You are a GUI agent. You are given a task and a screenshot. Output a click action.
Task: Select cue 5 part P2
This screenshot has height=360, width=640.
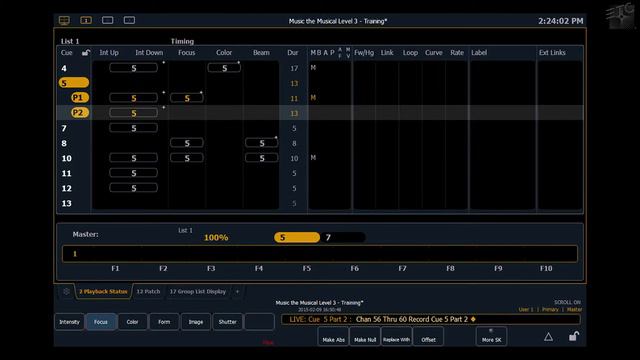pyautogui.click(x=80, y=113)
